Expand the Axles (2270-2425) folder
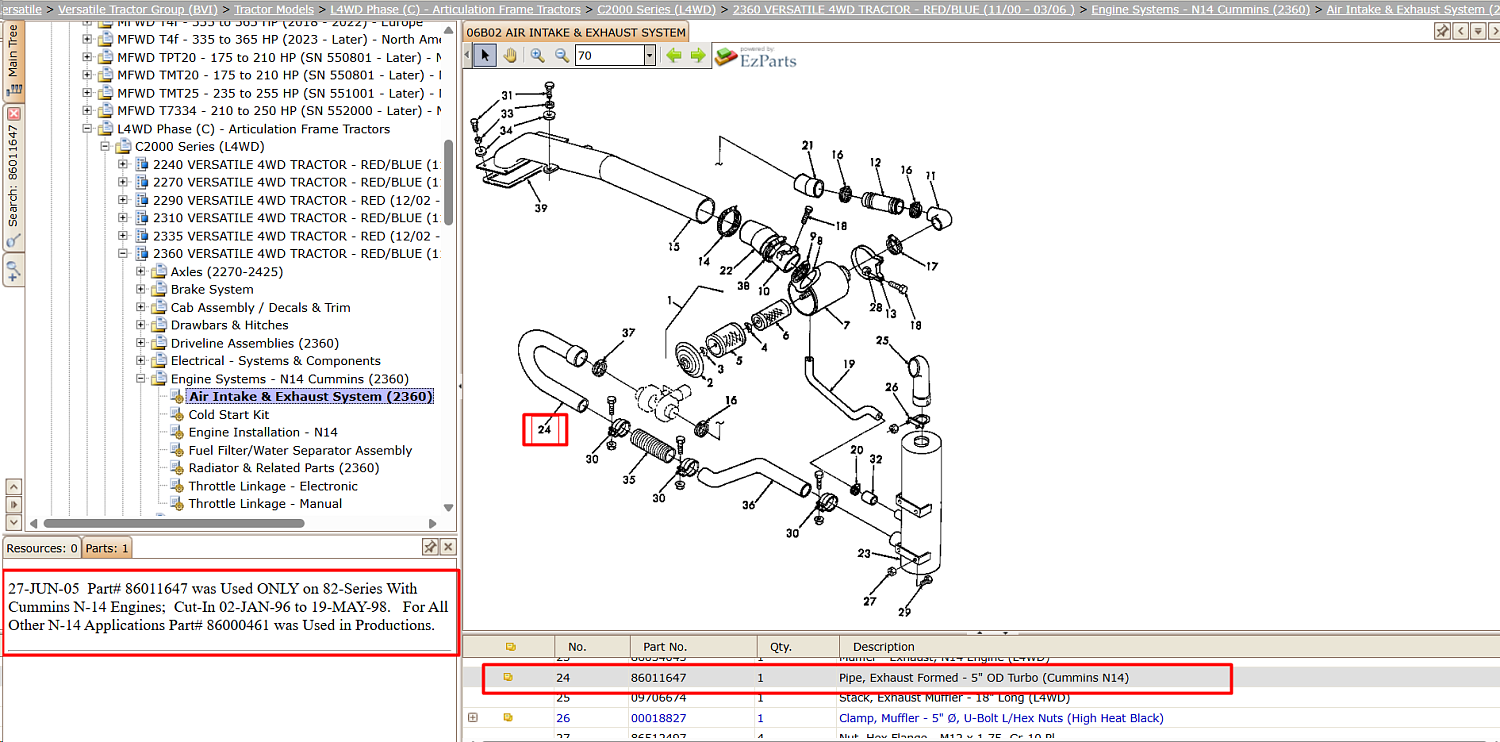The image size is (1500, 742). 141,272
